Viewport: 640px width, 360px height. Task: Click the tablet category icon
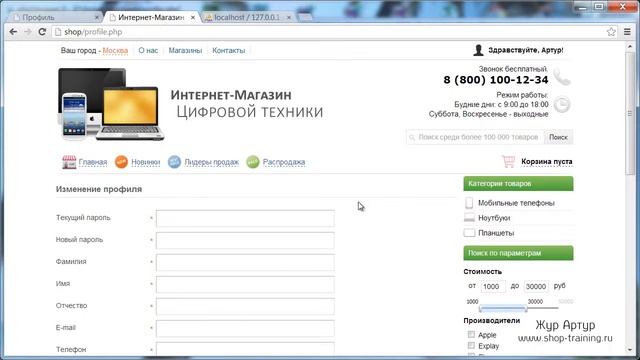[x=469, y=233]
